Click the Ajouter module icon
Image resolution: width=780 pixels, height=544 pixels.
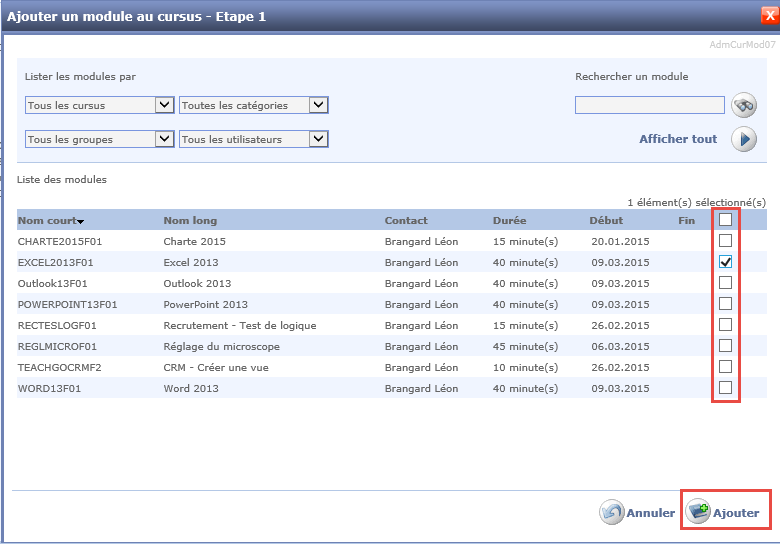click(x=698, y=513)
